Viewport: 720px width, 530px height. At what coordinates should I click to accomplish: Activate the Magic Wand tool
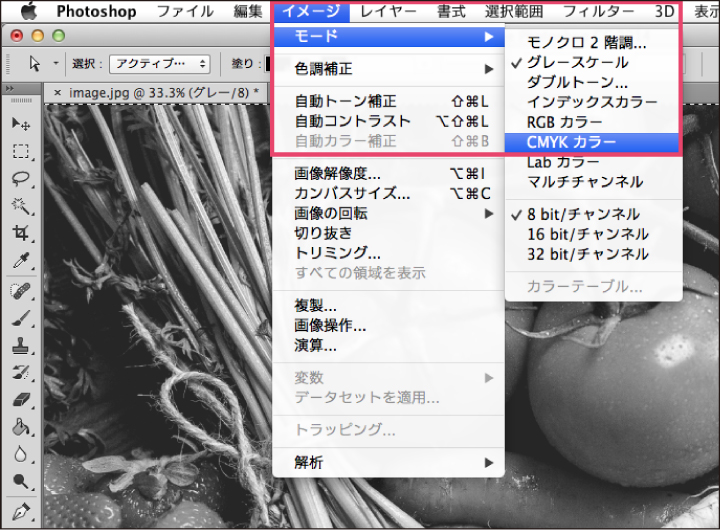click(x=21, y=206)
